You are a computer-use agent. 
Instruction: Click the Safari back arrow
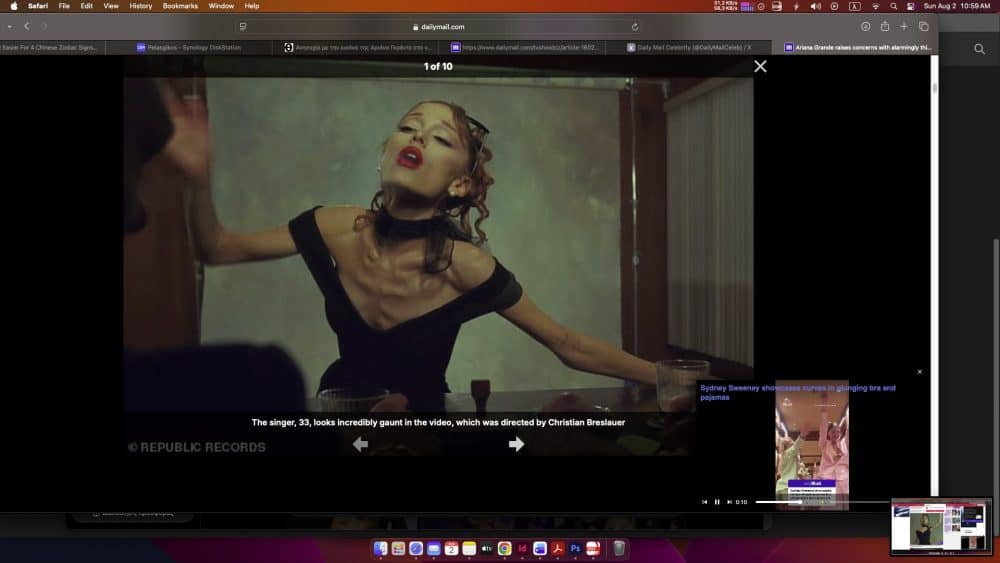point(27,26)
